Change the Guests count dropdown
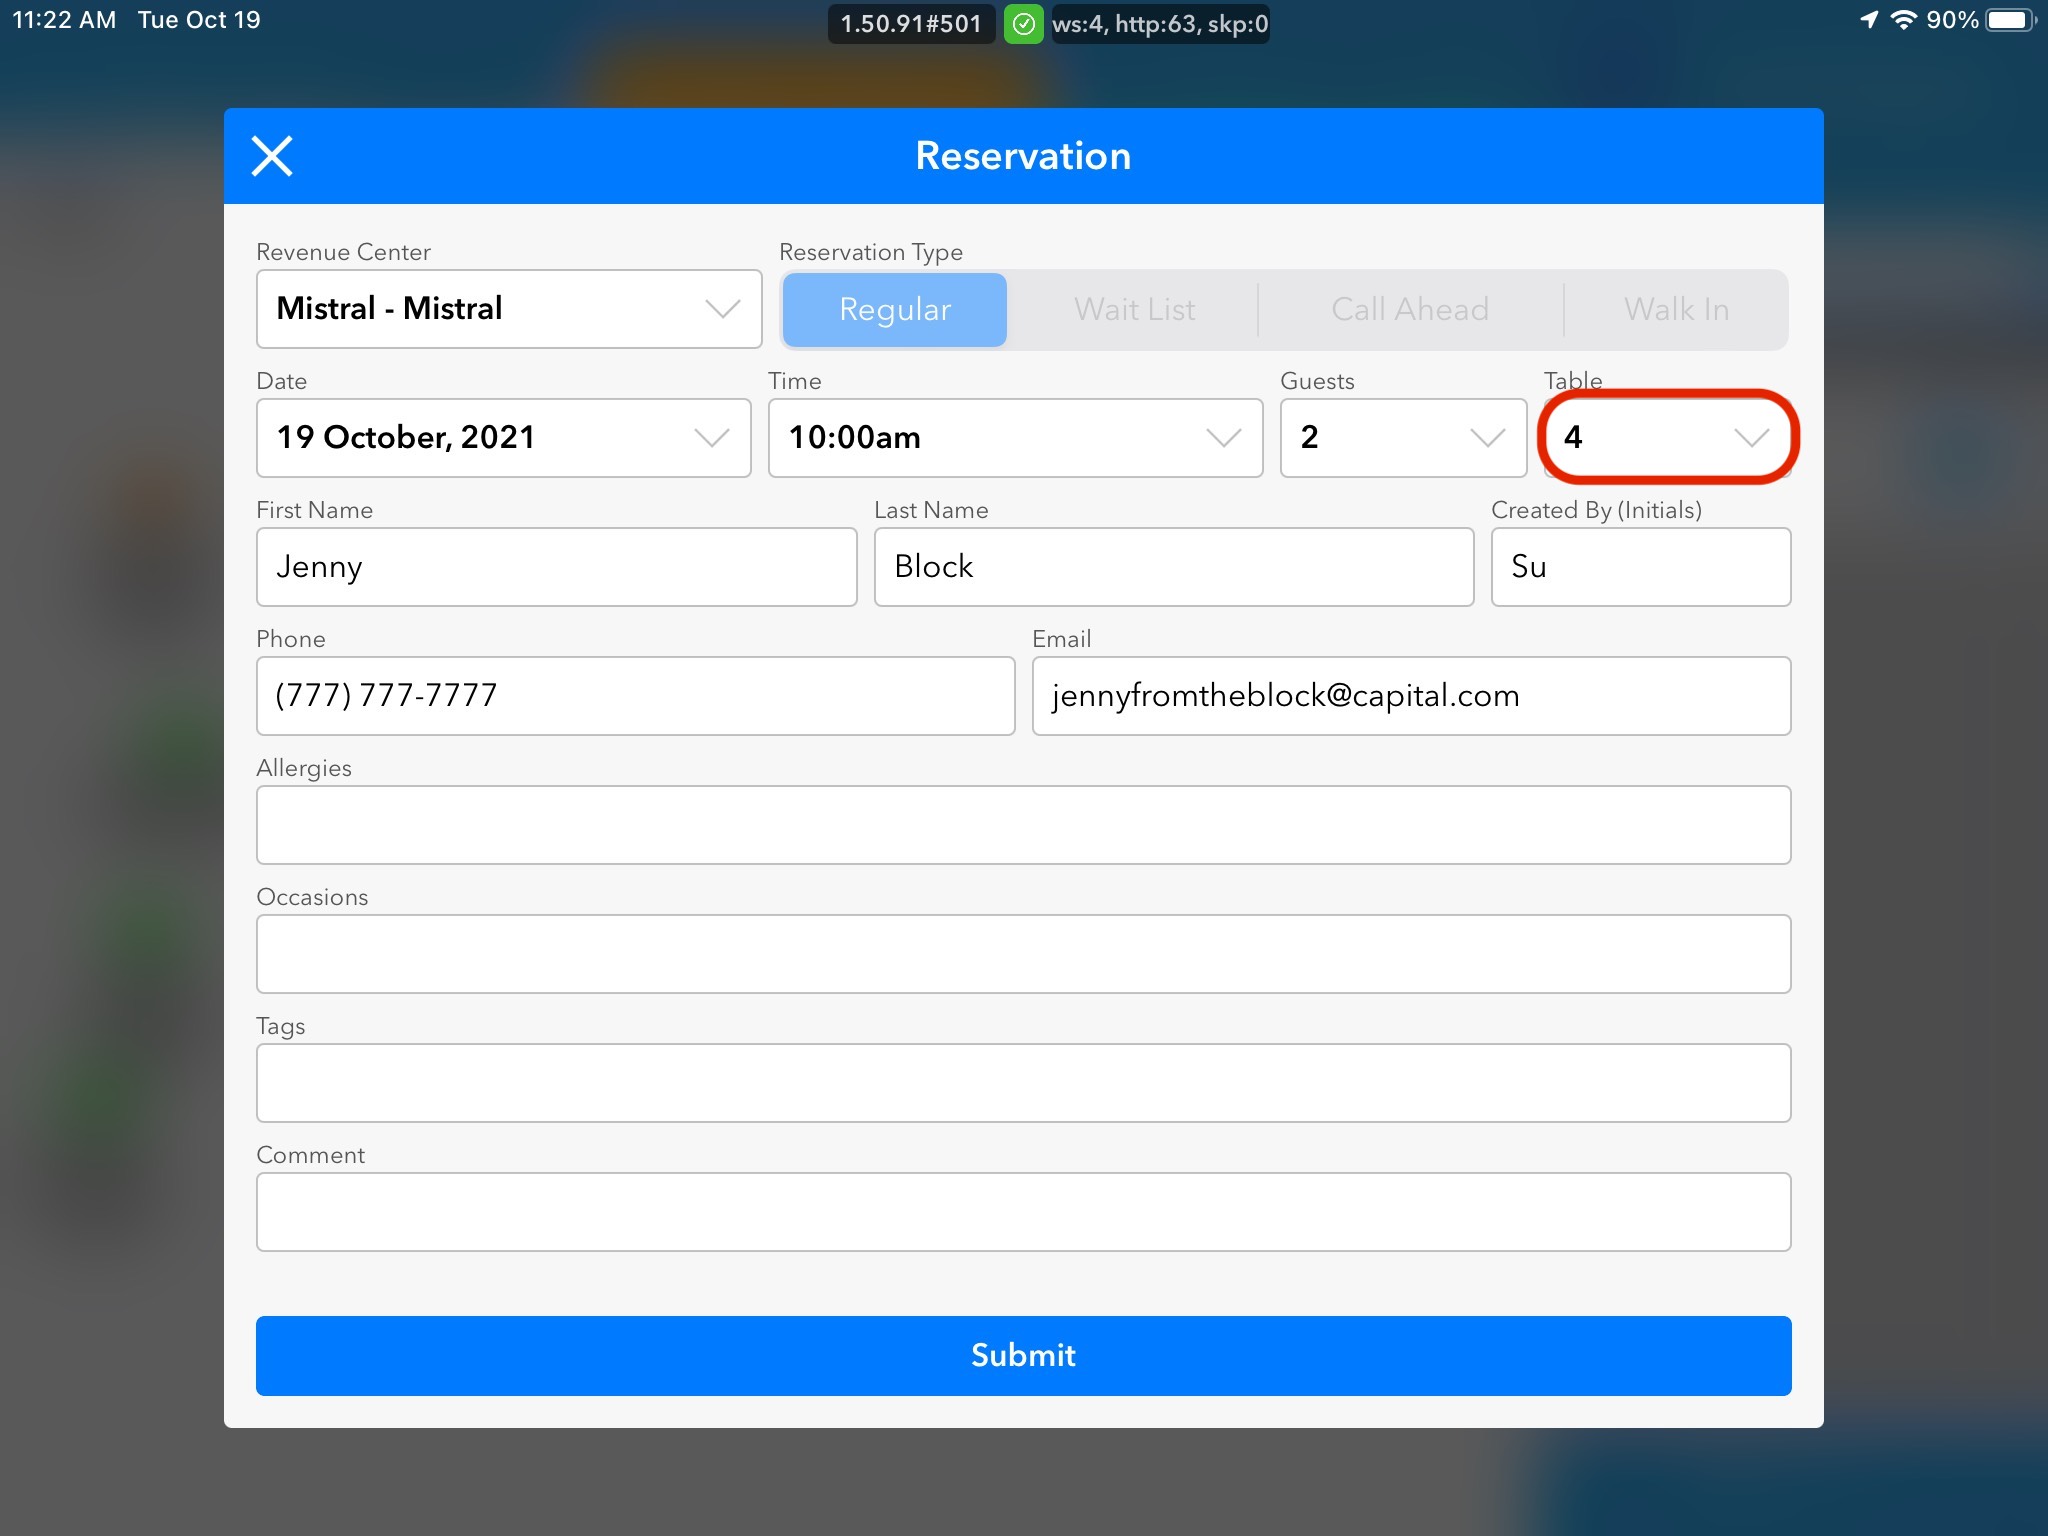Viewport: 2048px width, 1536px height. pos(1402,438)
